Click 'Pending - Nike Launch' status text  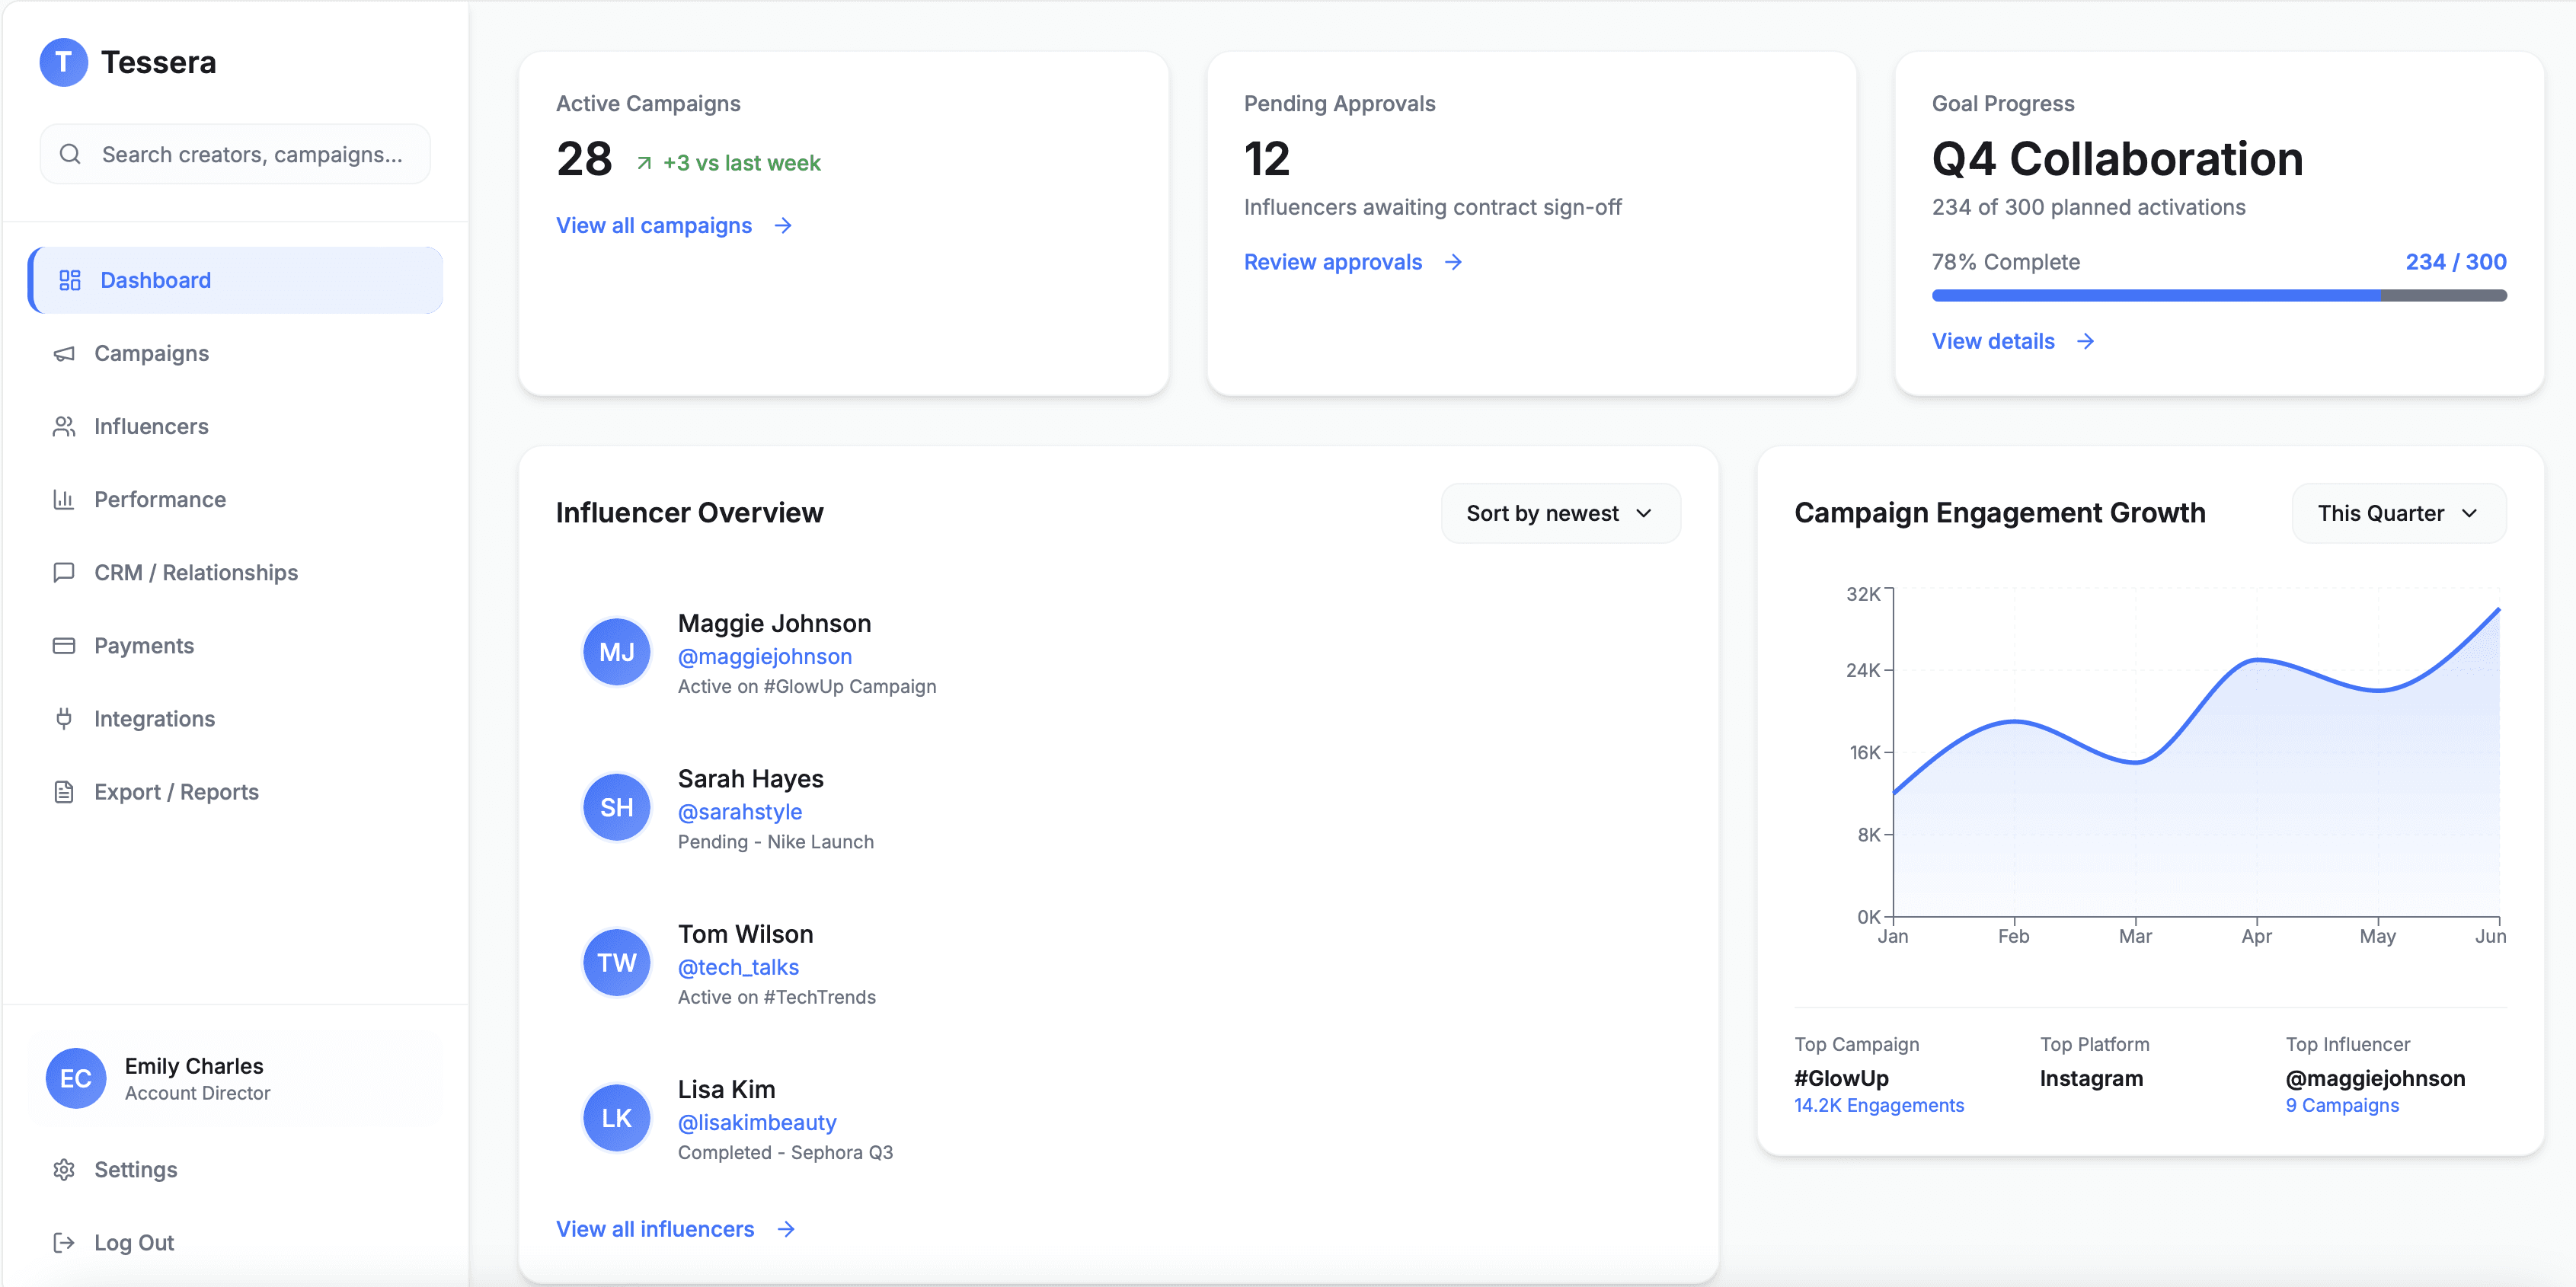[x=776, y=842]
